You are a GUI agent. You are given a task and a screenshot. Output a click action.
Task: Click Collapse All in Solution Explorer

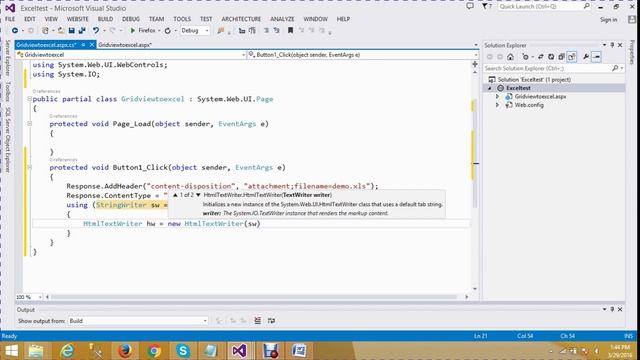[561, 57]
